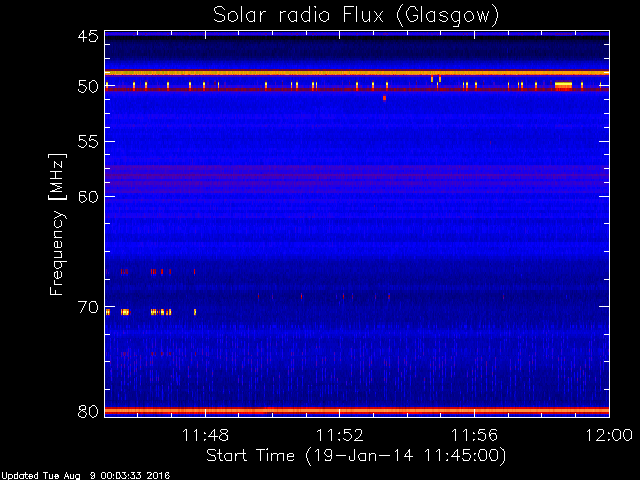Click the '12:00' time tick label
The width and height of the screenshot is (640, 480).
coord(609,435)
